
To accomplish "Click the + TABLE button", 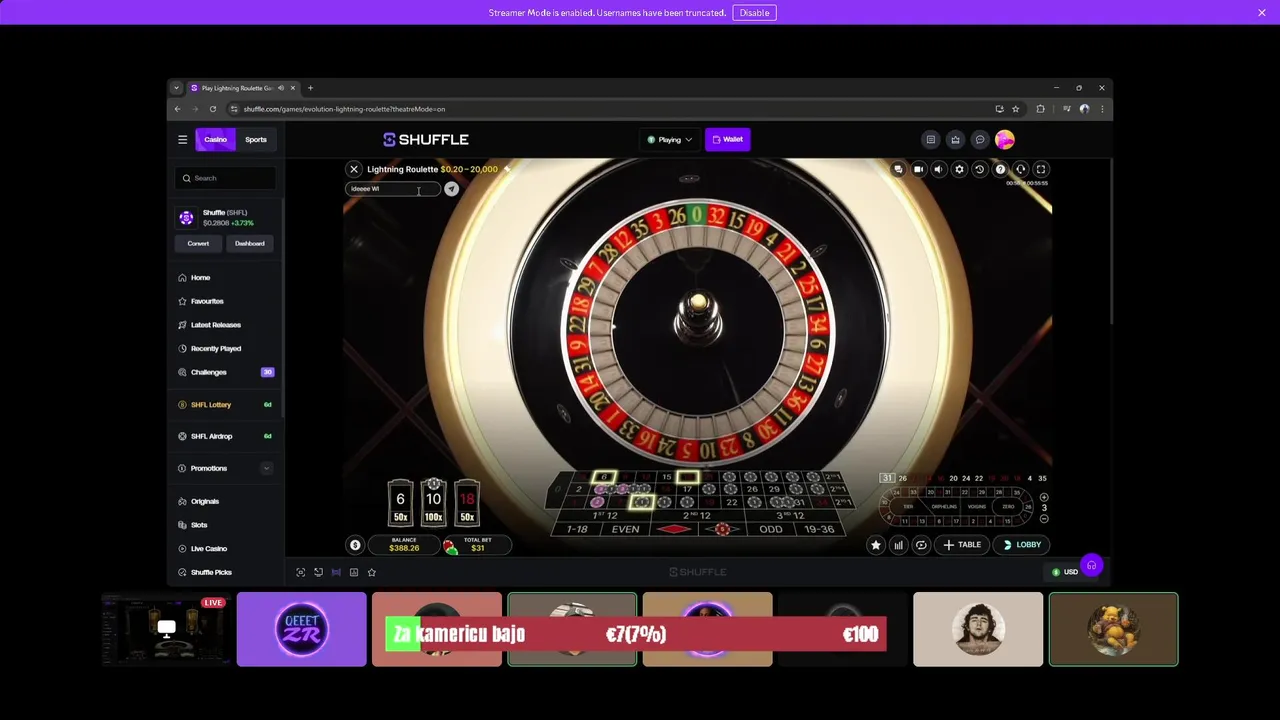I will 962,545.
